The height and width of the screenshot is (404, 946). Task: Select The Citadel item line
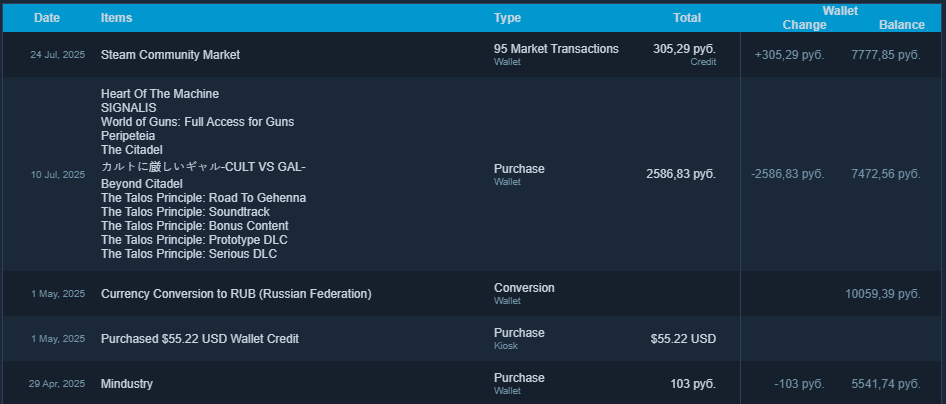(x=132, y=150)
